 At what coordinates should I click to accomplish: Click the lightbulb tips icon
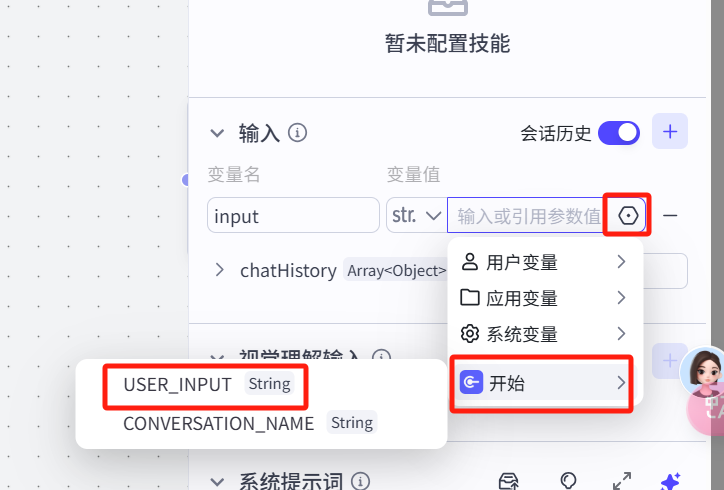(x=568, y=480)
